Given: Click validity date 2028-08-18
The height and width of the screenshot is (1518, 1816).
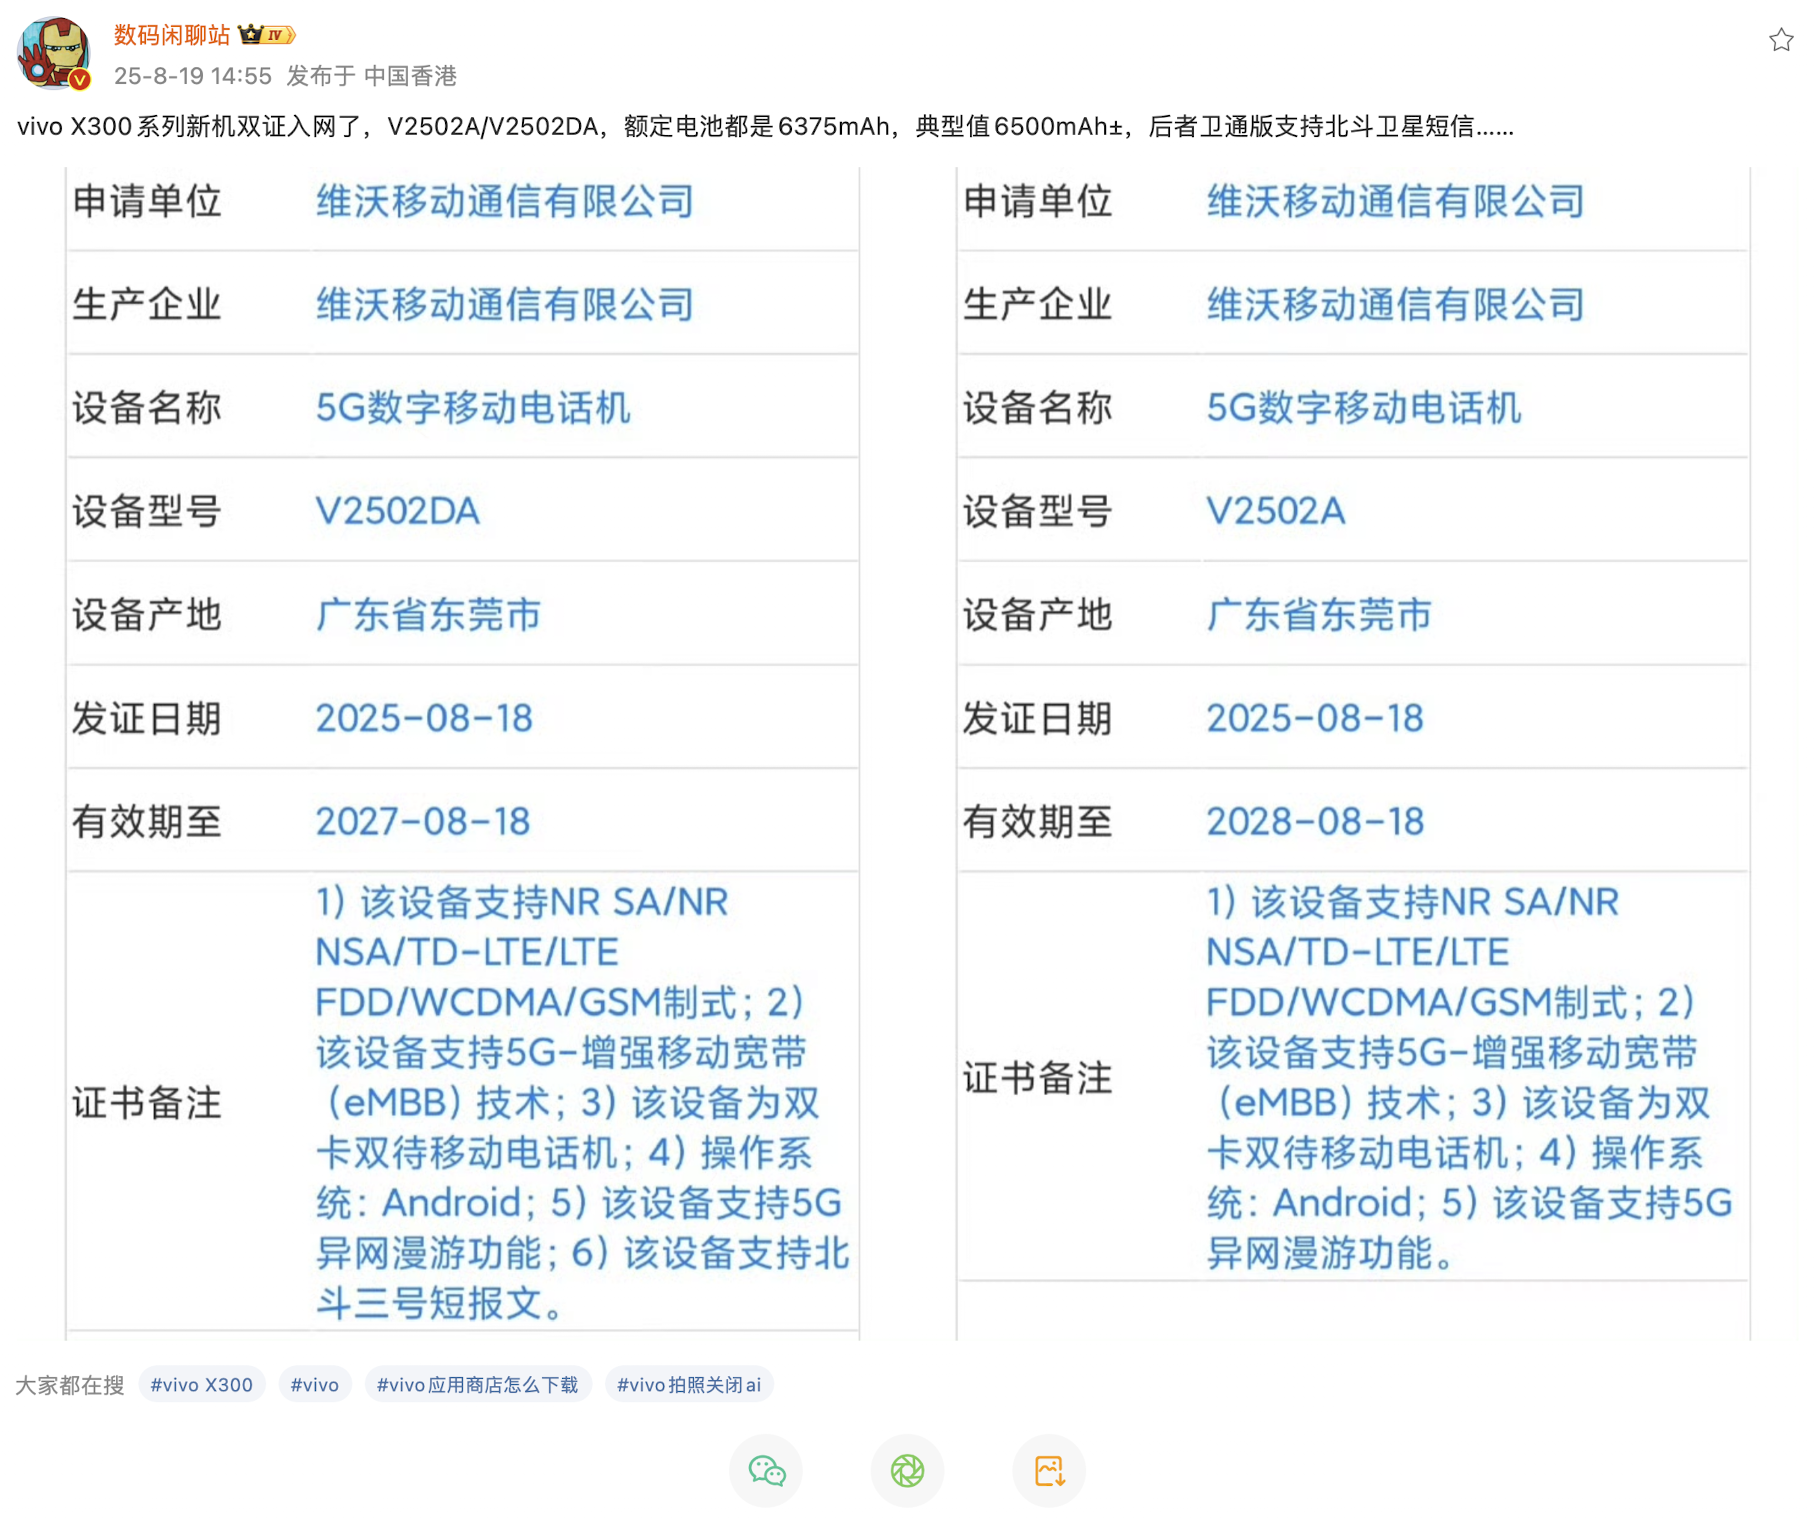Looking at the screenshot, I should (x=1315, y=821).
